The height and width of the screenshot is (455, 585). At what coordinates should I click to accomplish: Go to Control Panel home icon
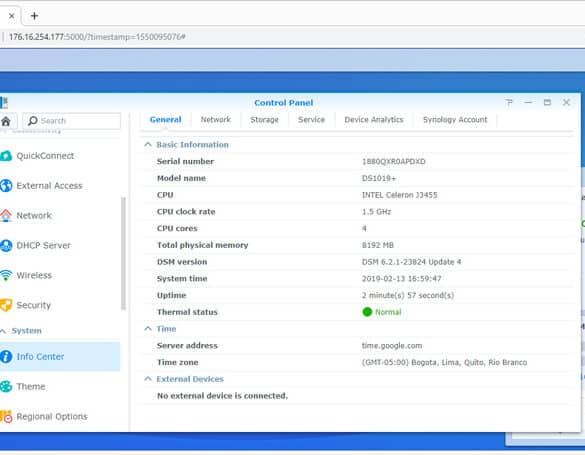pyautogui.click(x=6, y=121)
